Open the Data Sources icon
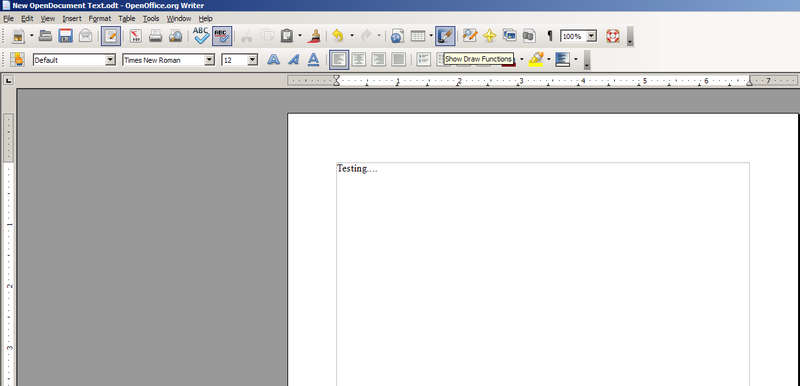Viewport: 800px width, 386px height. pos(529,36)
